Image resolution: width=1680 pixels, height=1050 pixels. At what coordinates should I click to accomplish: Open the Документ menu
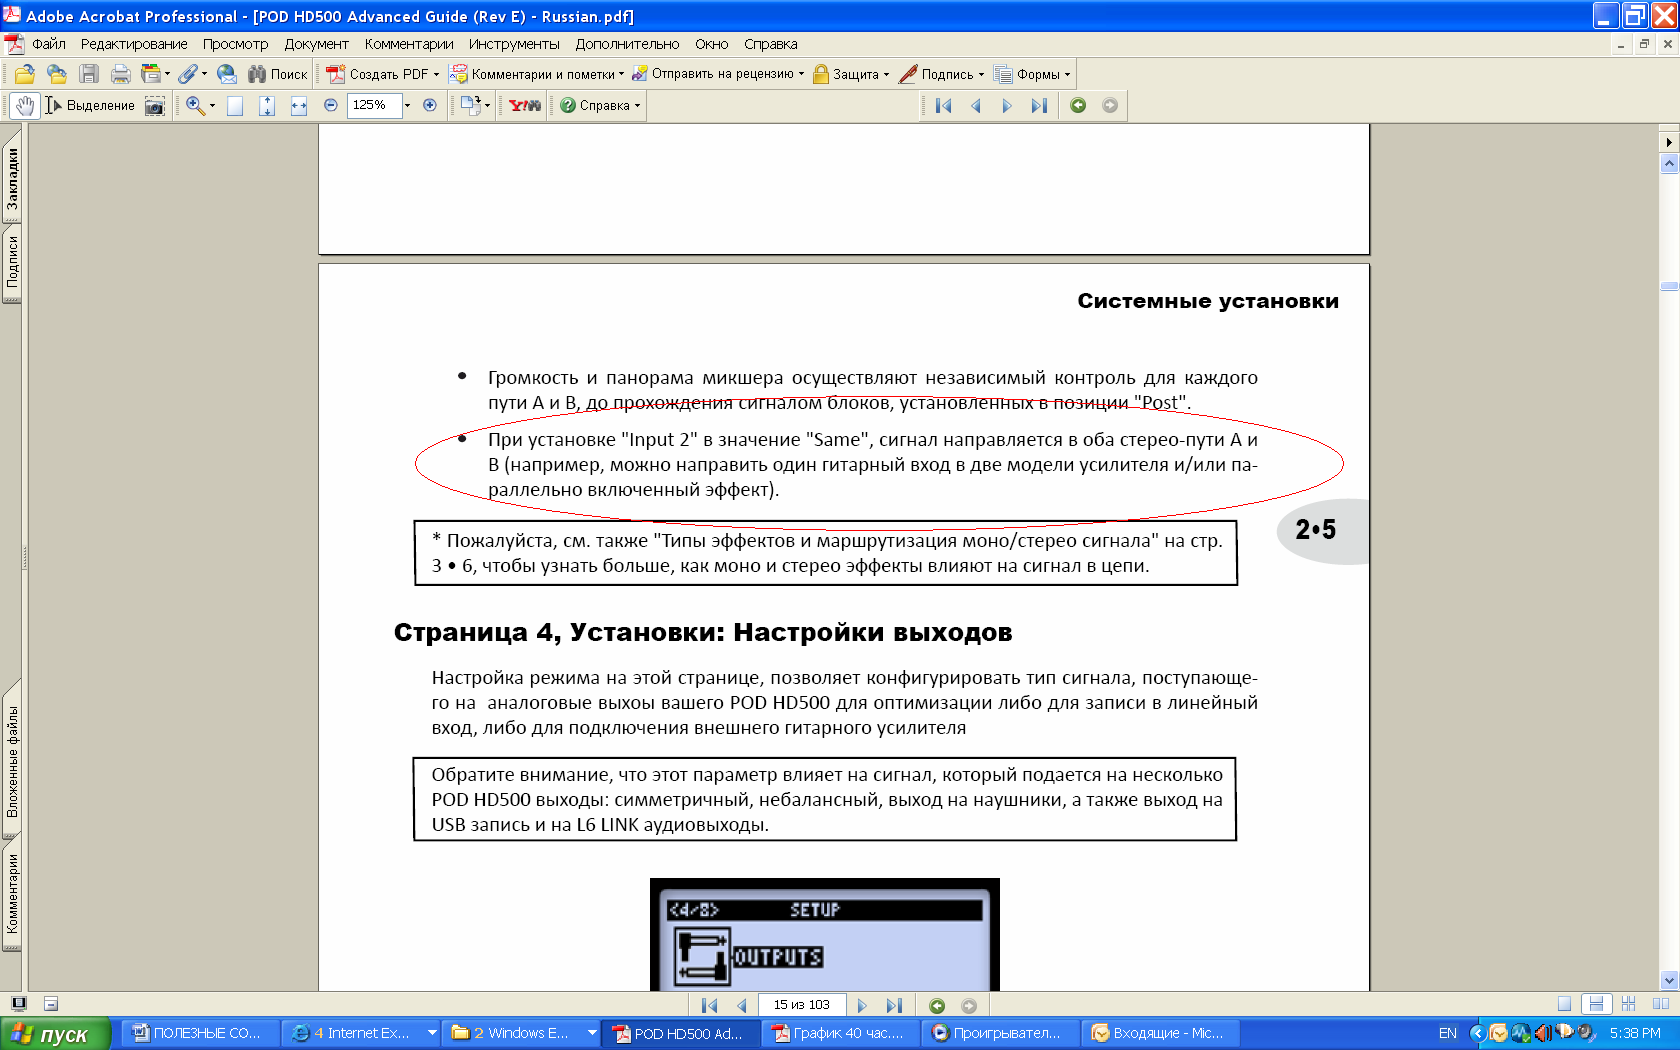click(316, 44)
